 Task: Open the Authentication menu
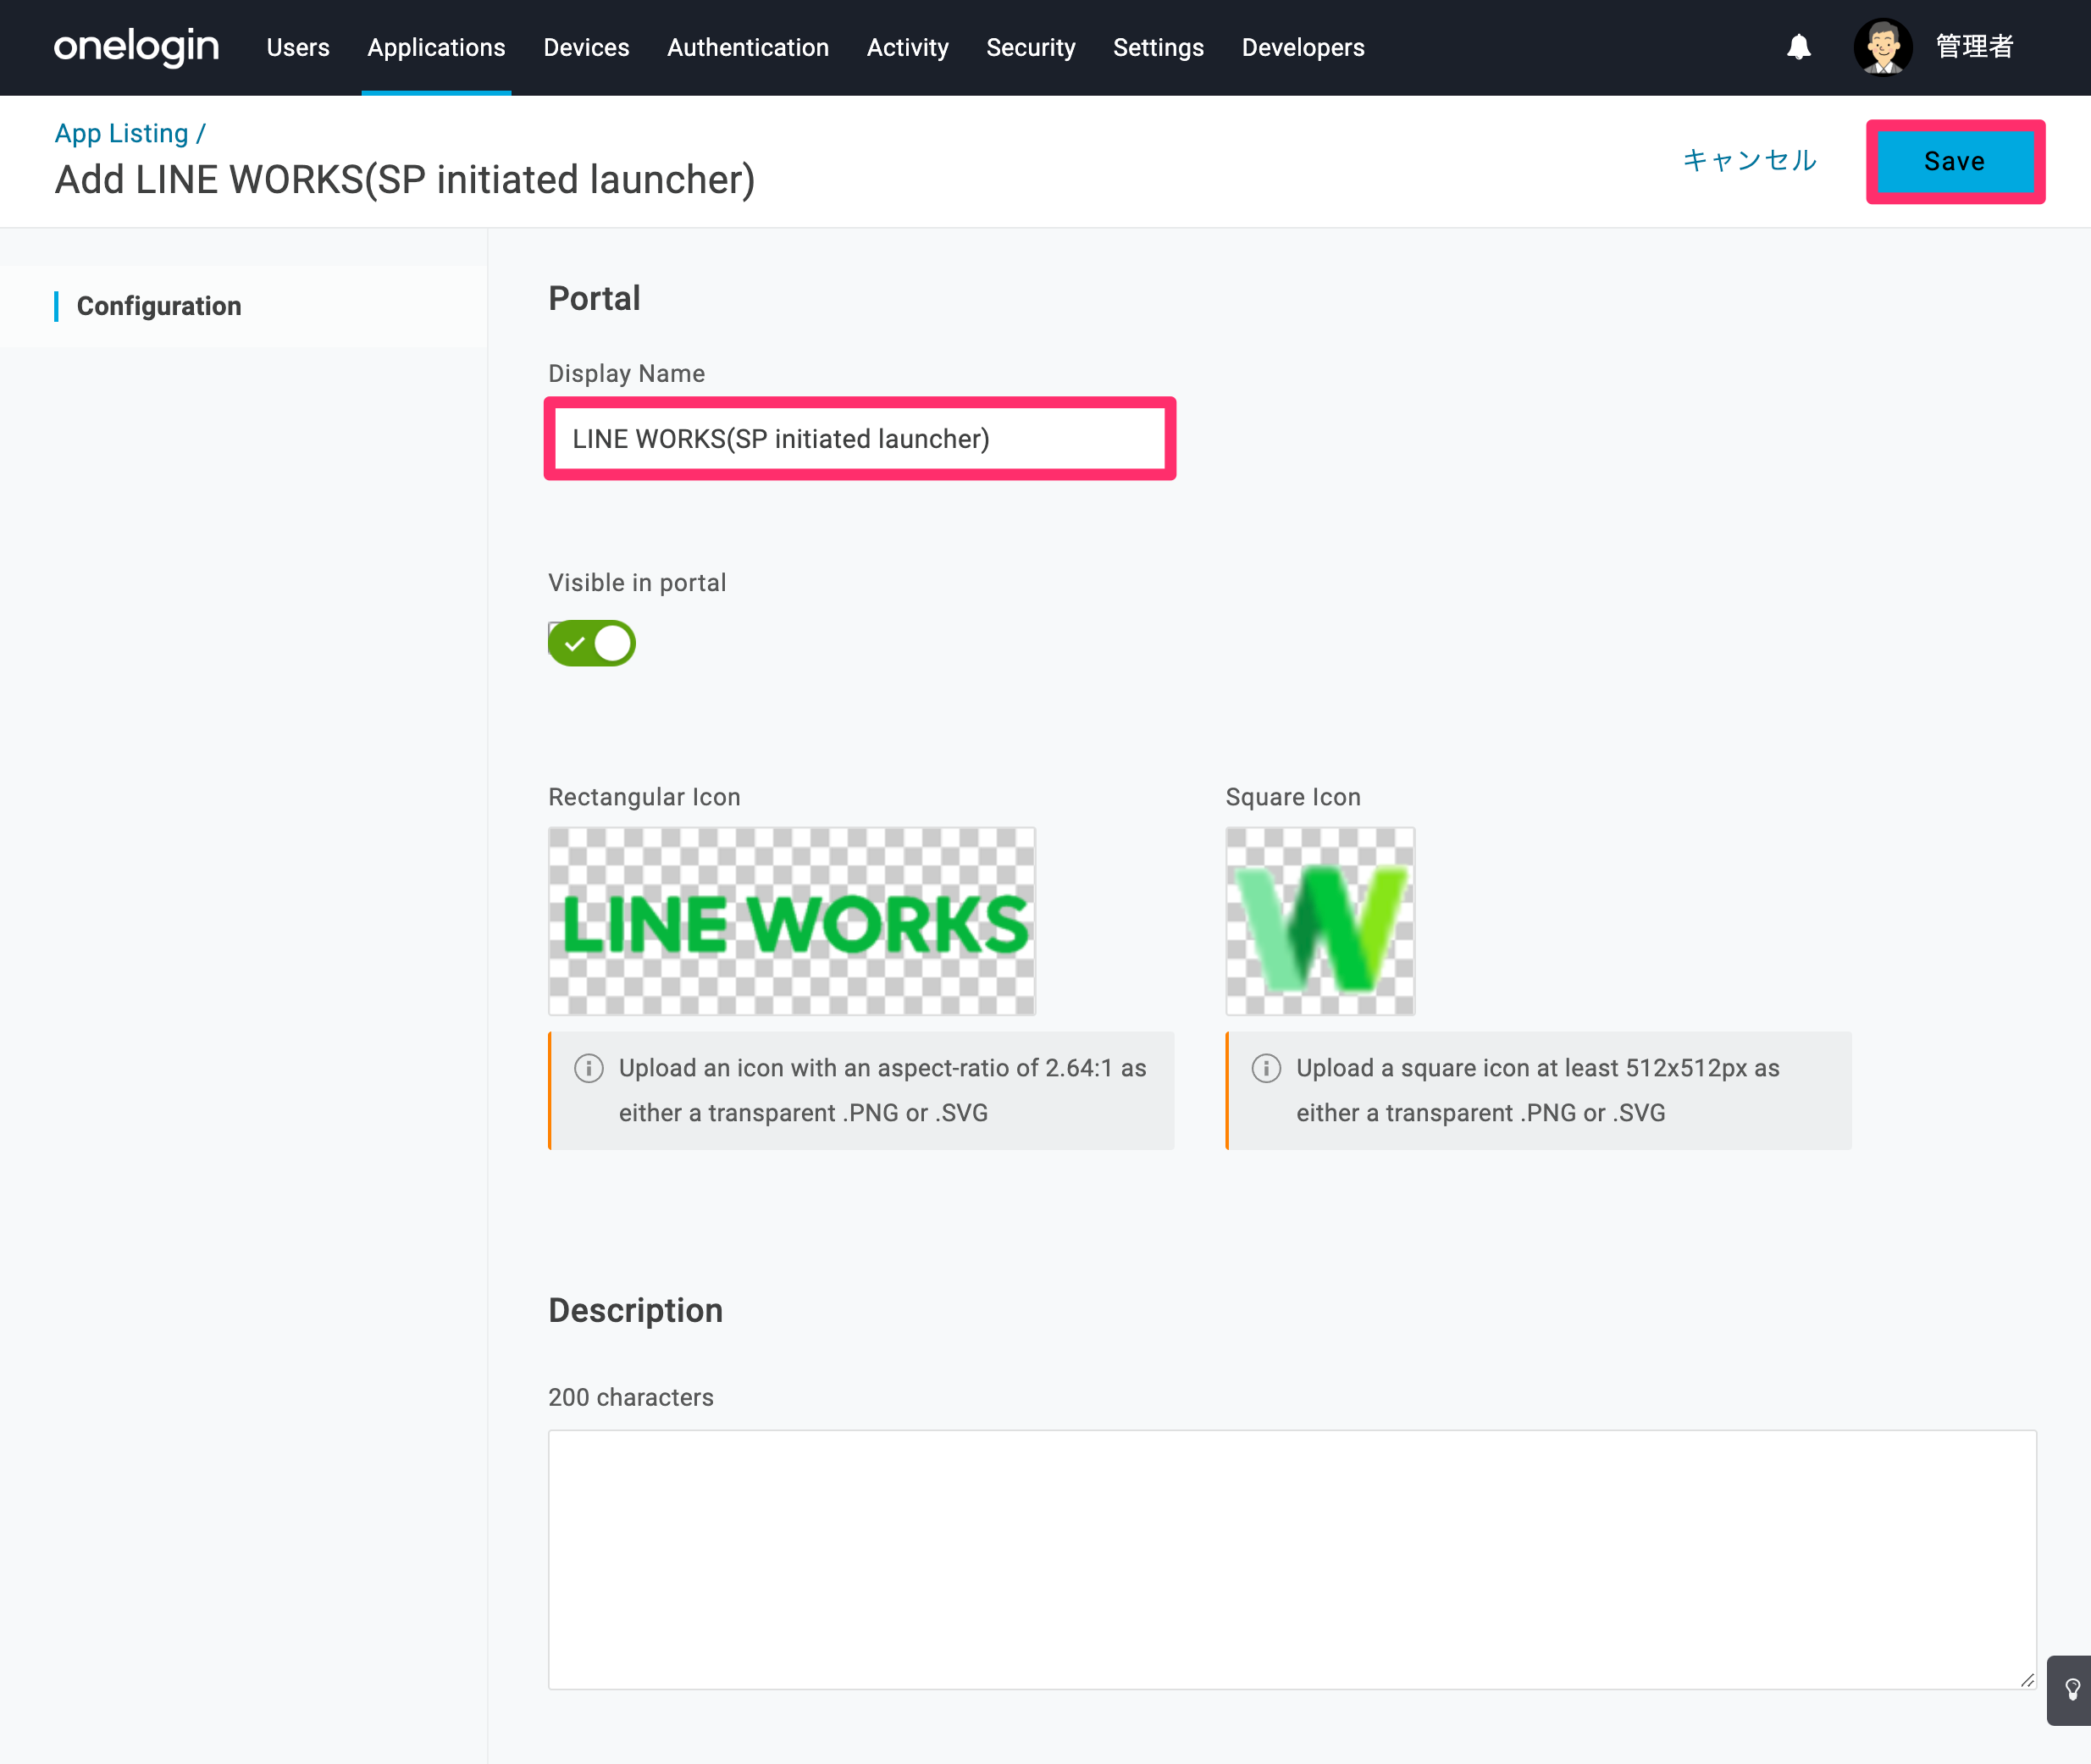coord(748,47)
